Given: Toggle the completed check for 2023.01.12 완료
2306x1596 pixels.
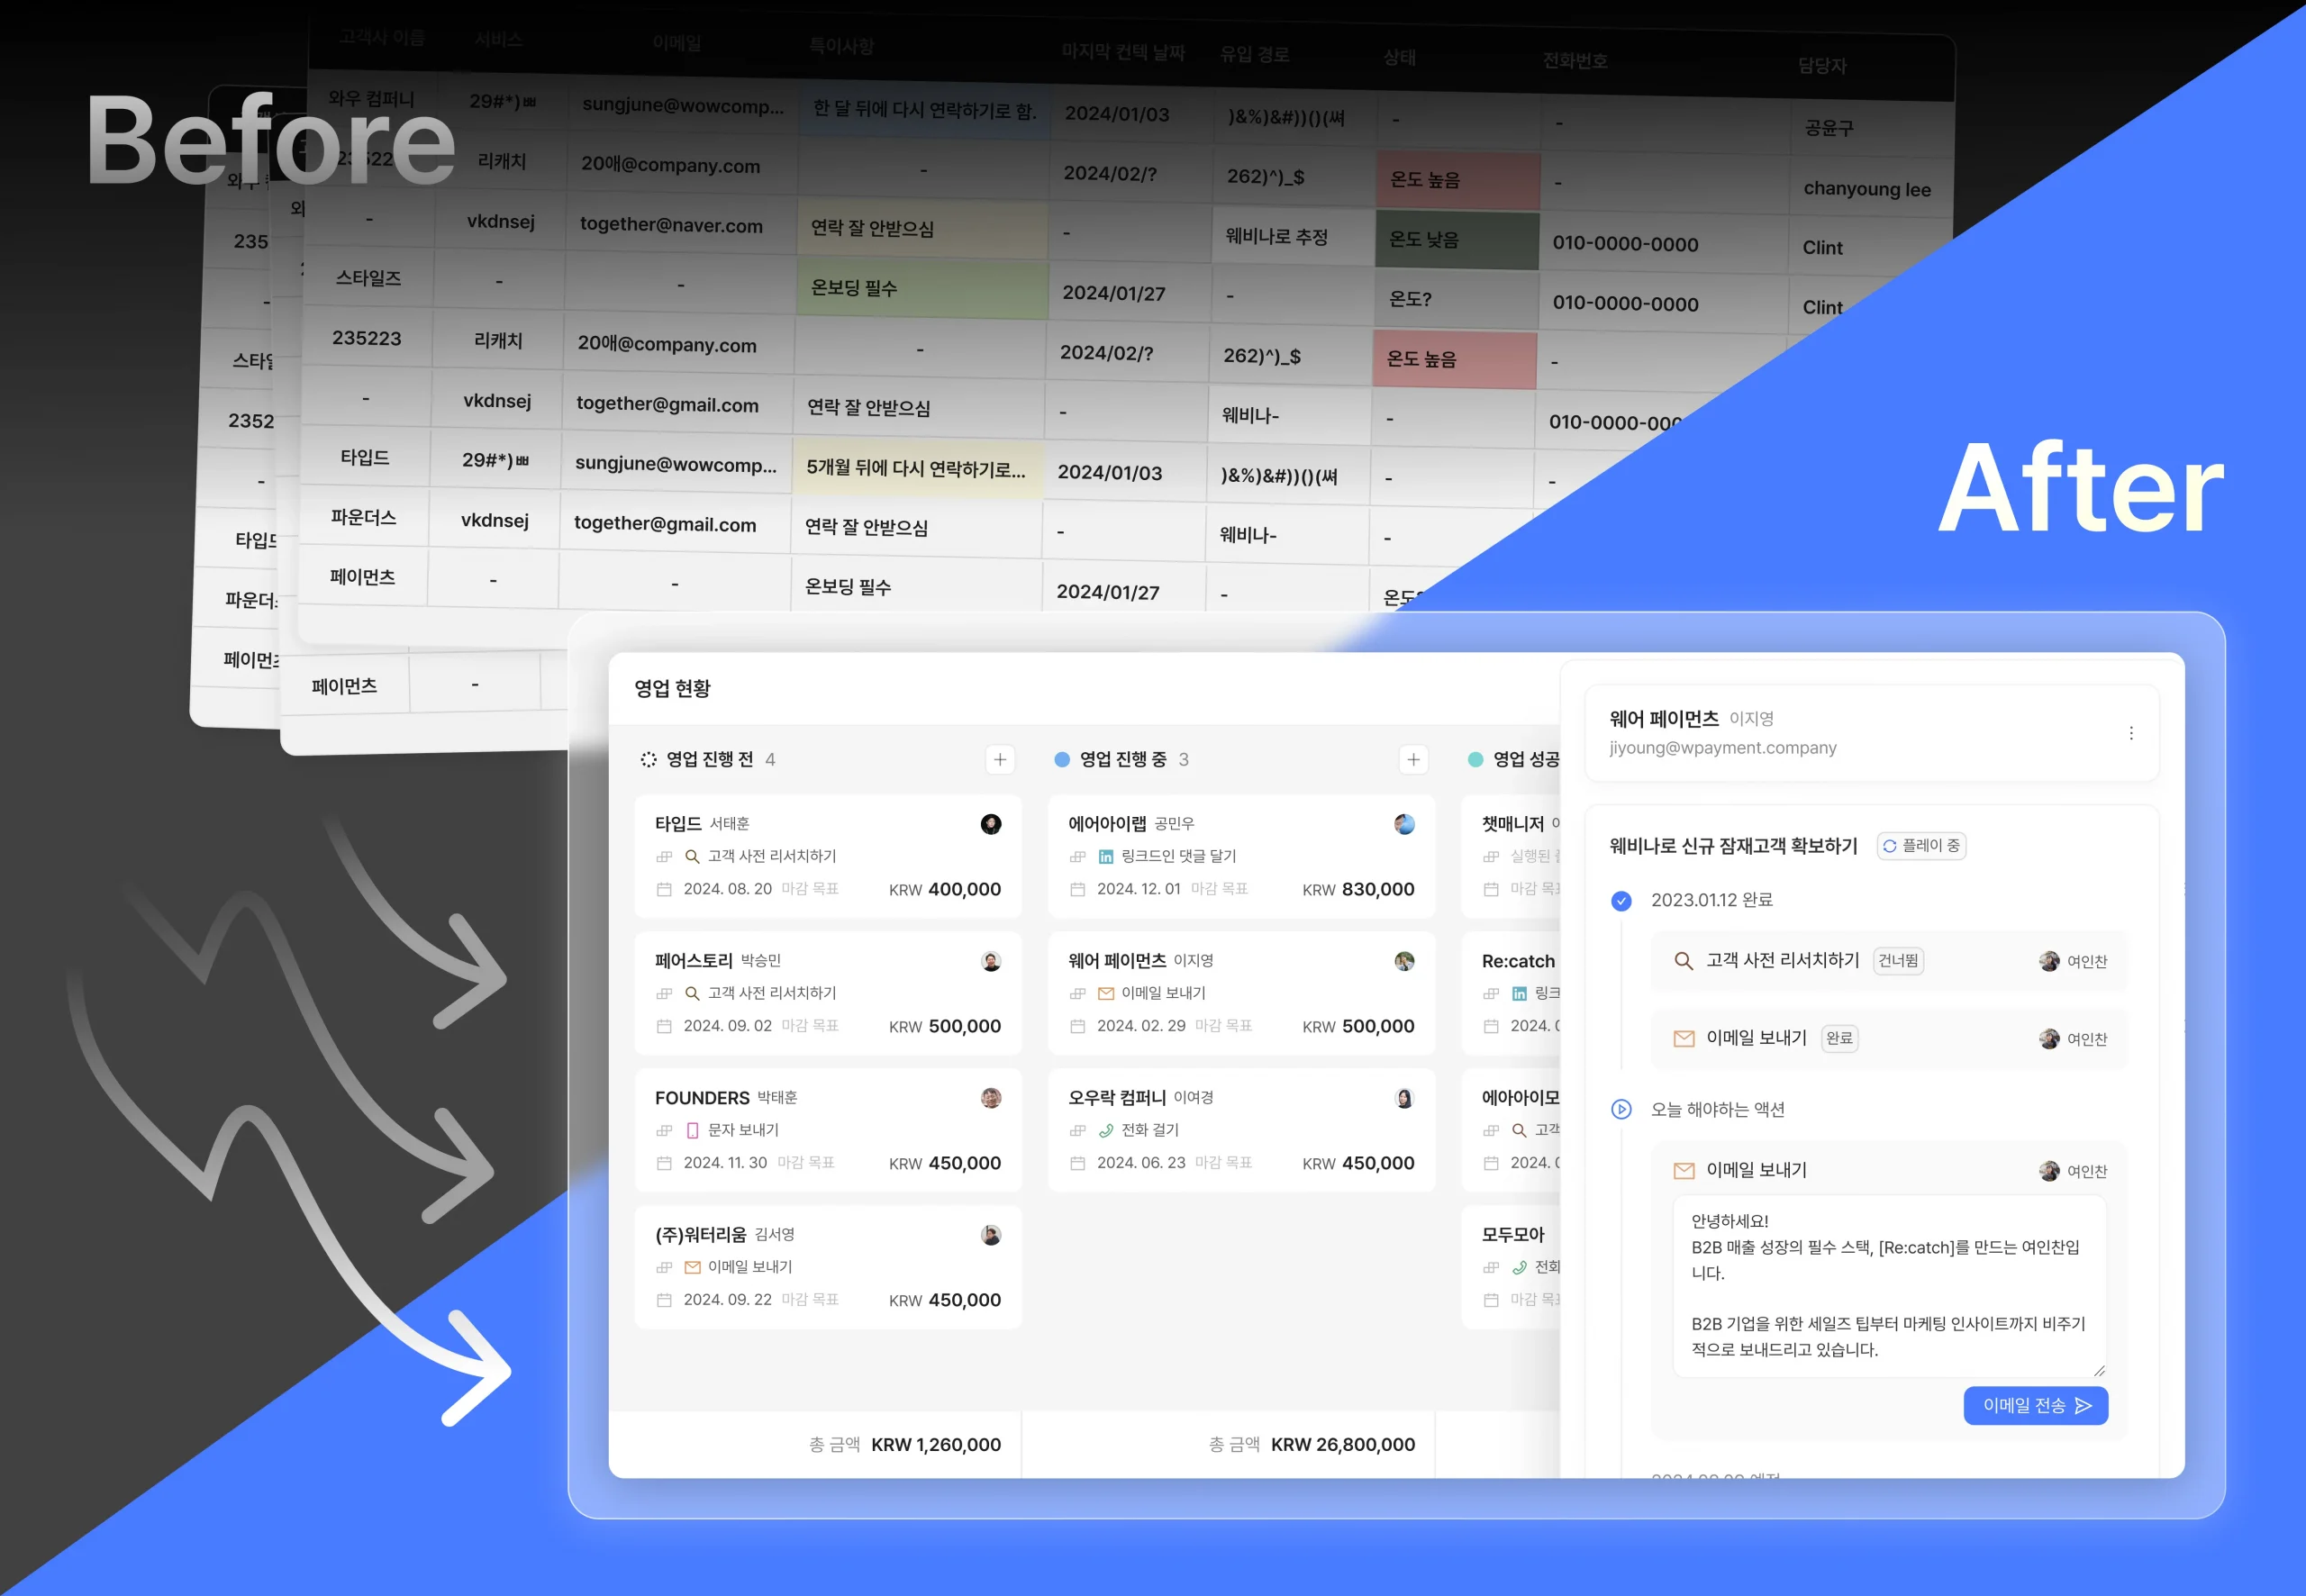Looking at the screenshot, I should [1621, 901].
